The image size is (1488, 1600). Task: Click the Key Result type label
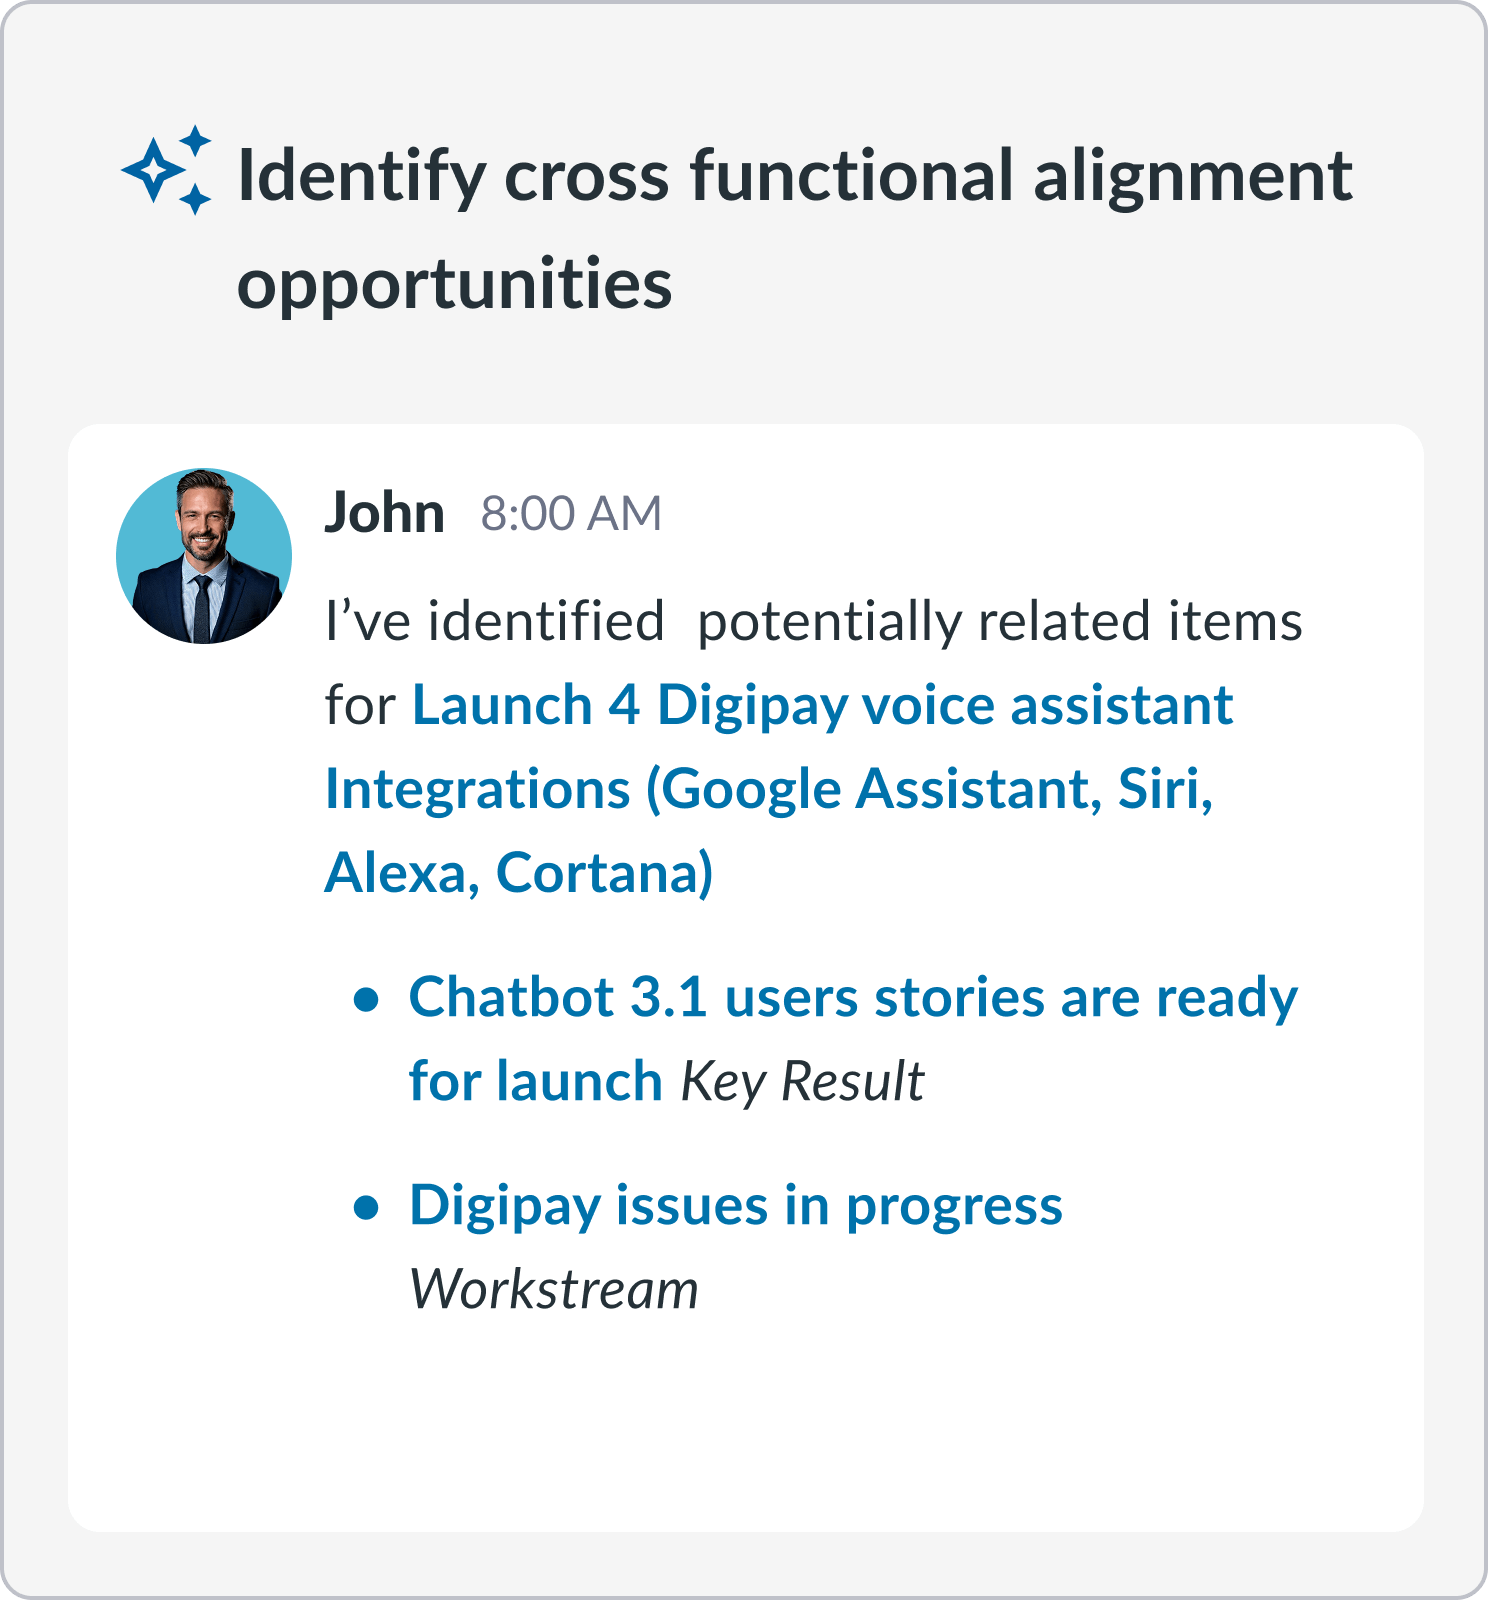point(802,1082)
